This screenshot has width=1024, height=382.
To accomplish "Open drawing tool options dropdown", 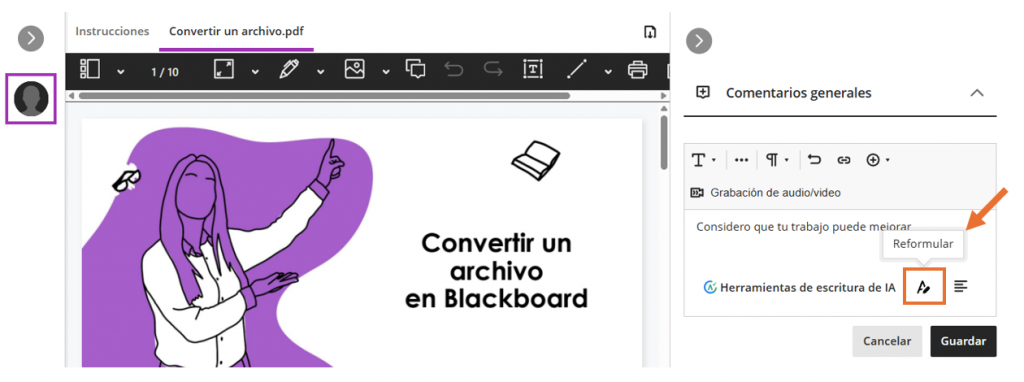I will coord(321,71).
